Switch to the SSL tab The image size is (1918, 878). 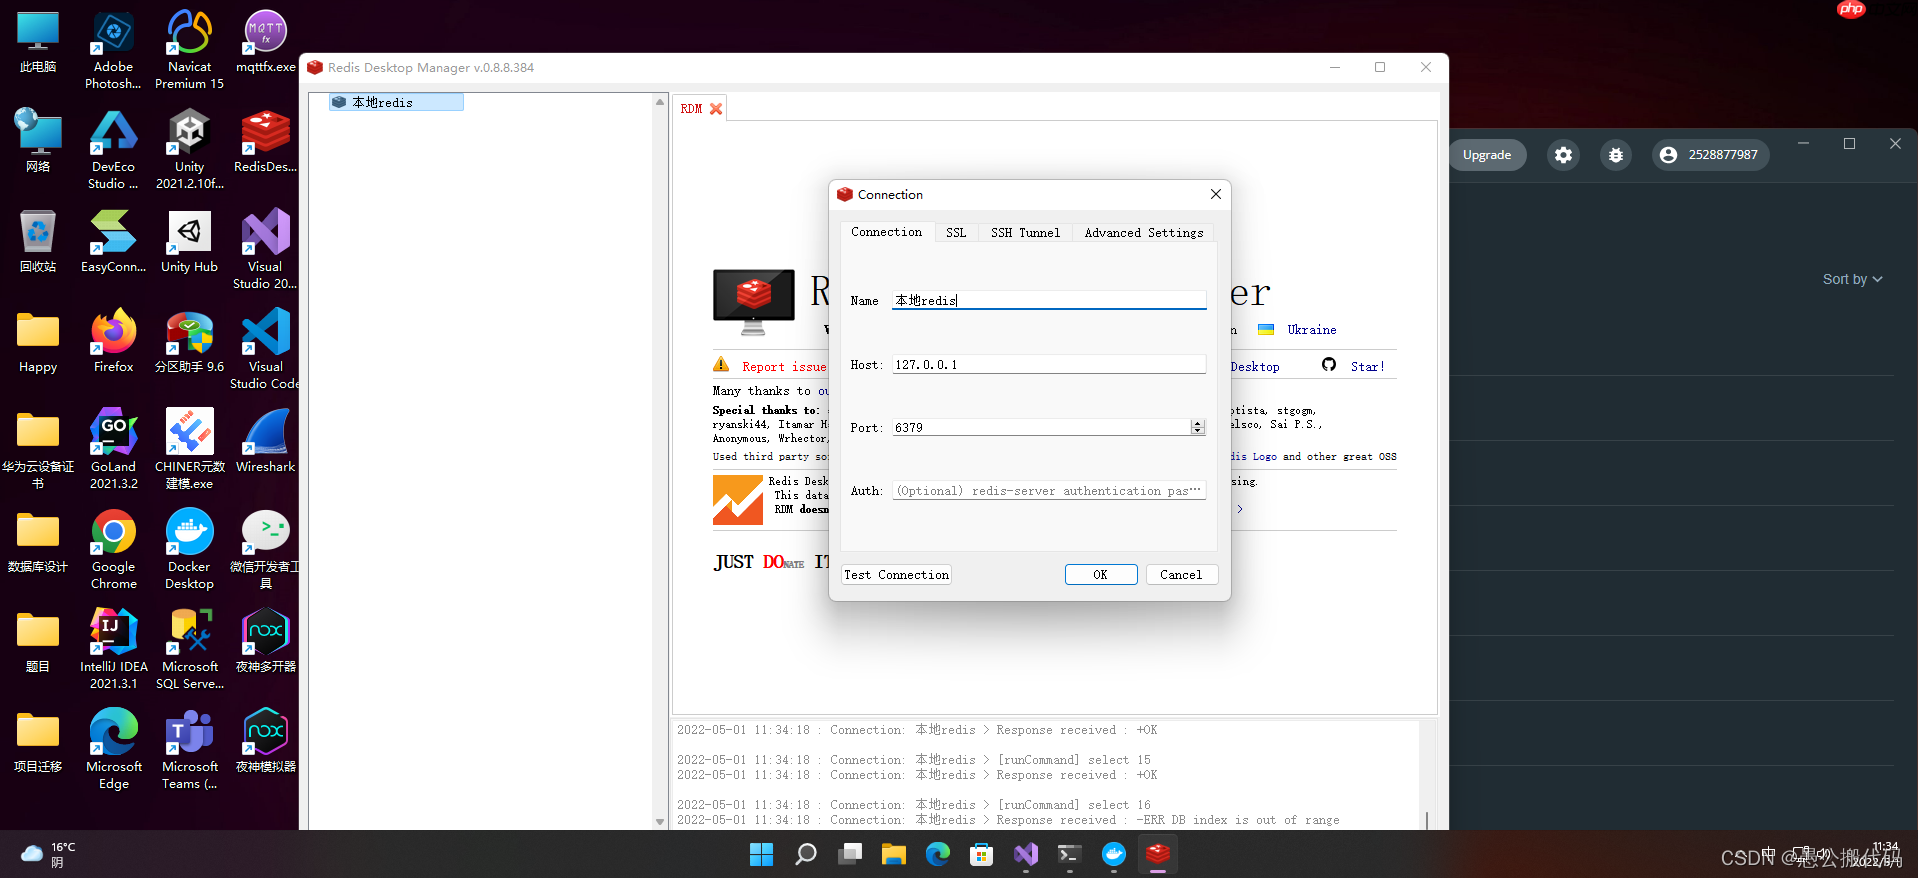[956, 232]
